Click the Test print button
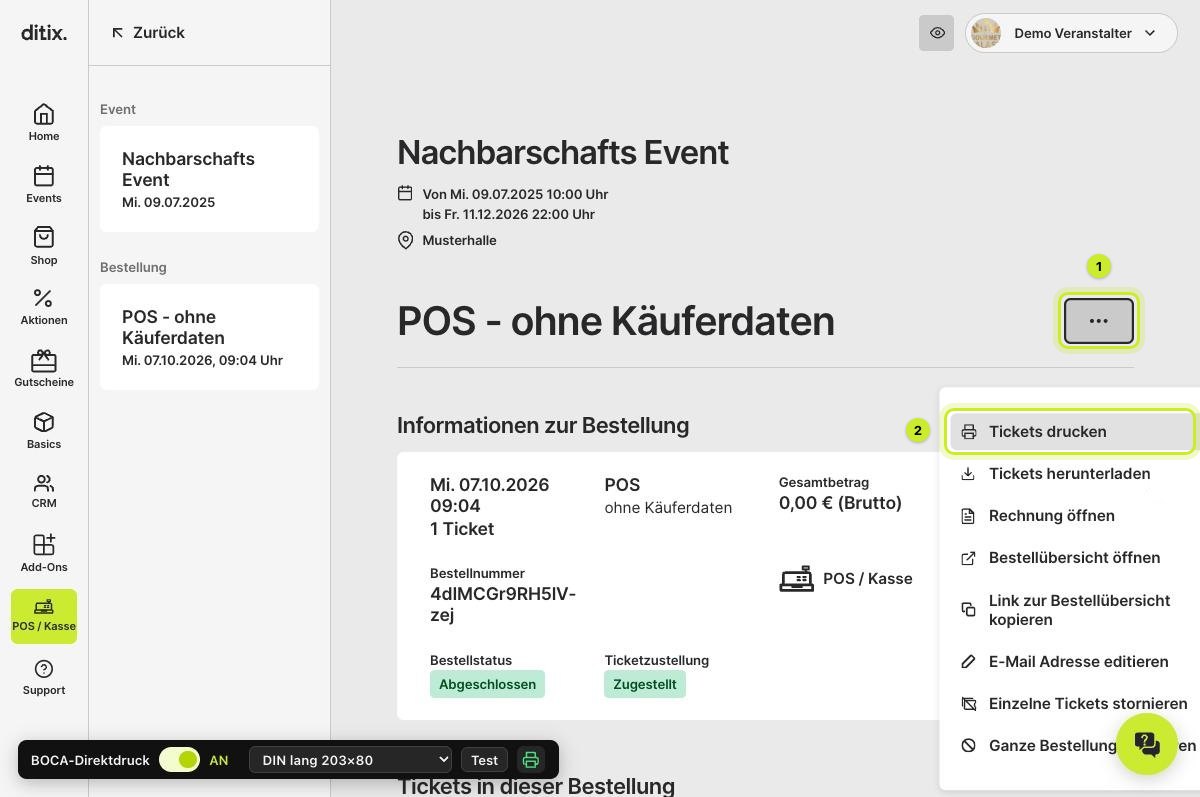 coord(484,760)
